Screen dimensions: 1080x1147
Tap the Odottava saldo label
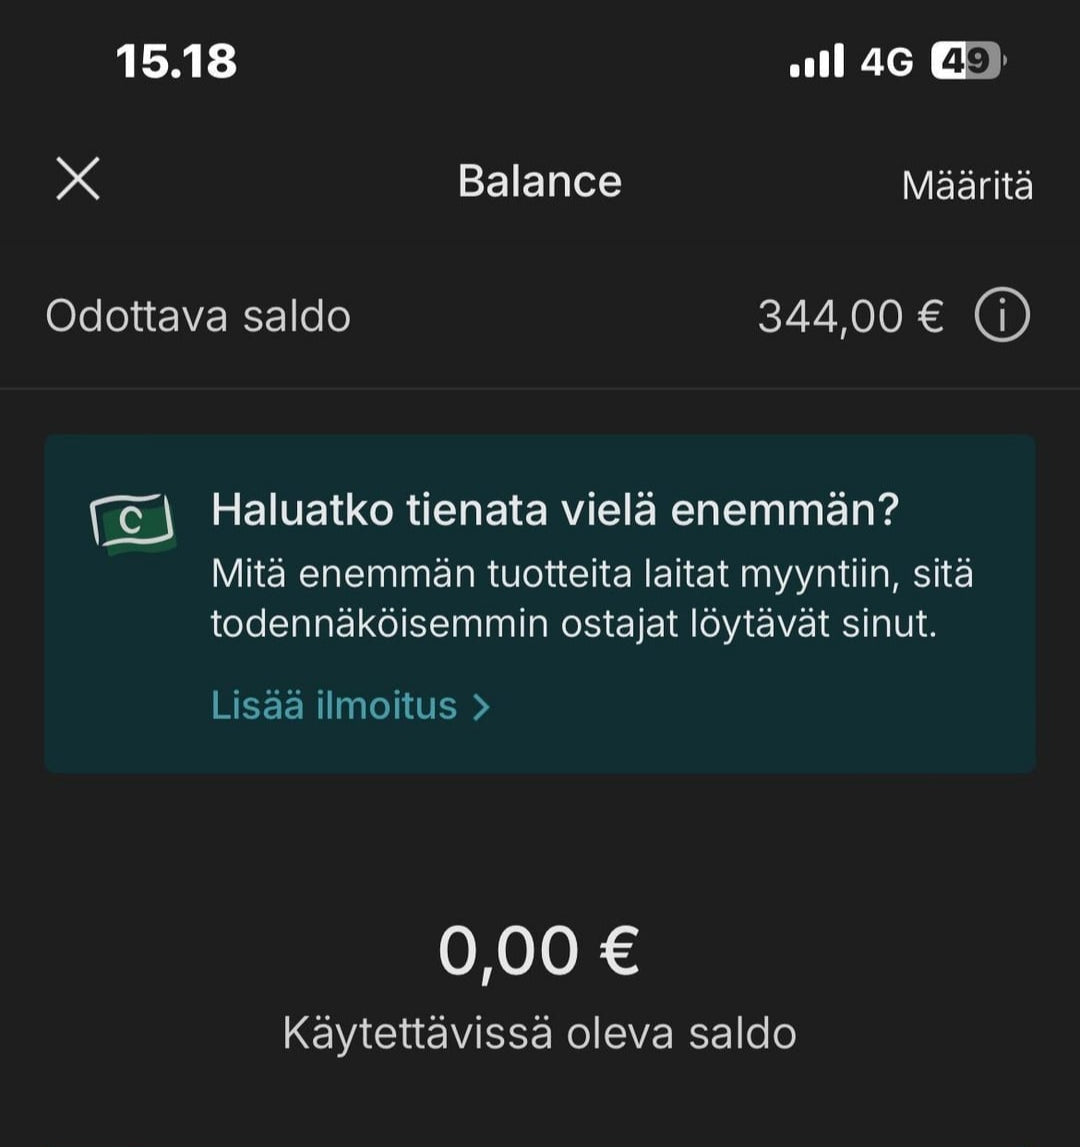point(198,317)
